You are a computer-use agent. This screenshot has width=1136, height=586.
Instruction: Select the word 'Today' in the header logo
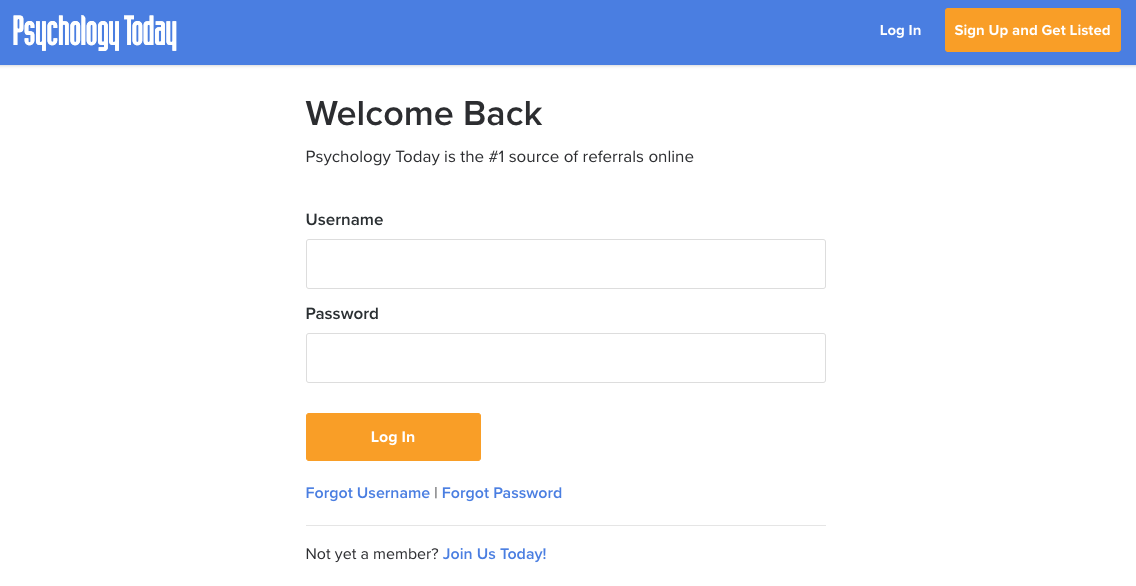pos(150,32)
